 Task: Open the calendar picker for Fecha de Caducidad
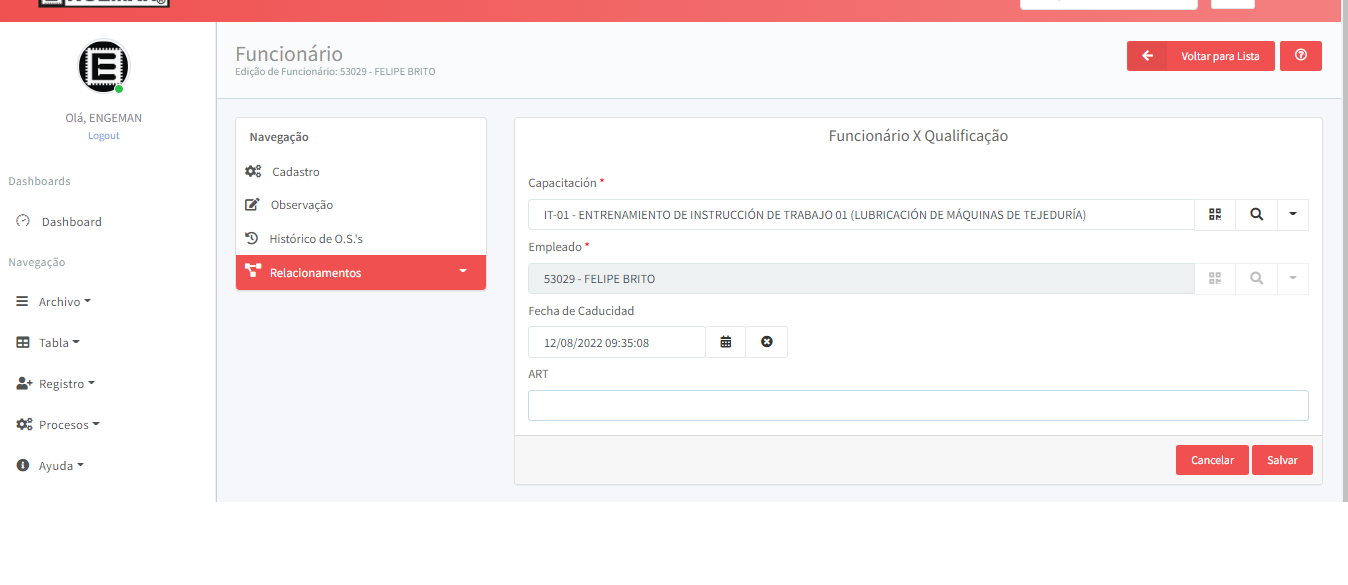[x=726, y=342]
